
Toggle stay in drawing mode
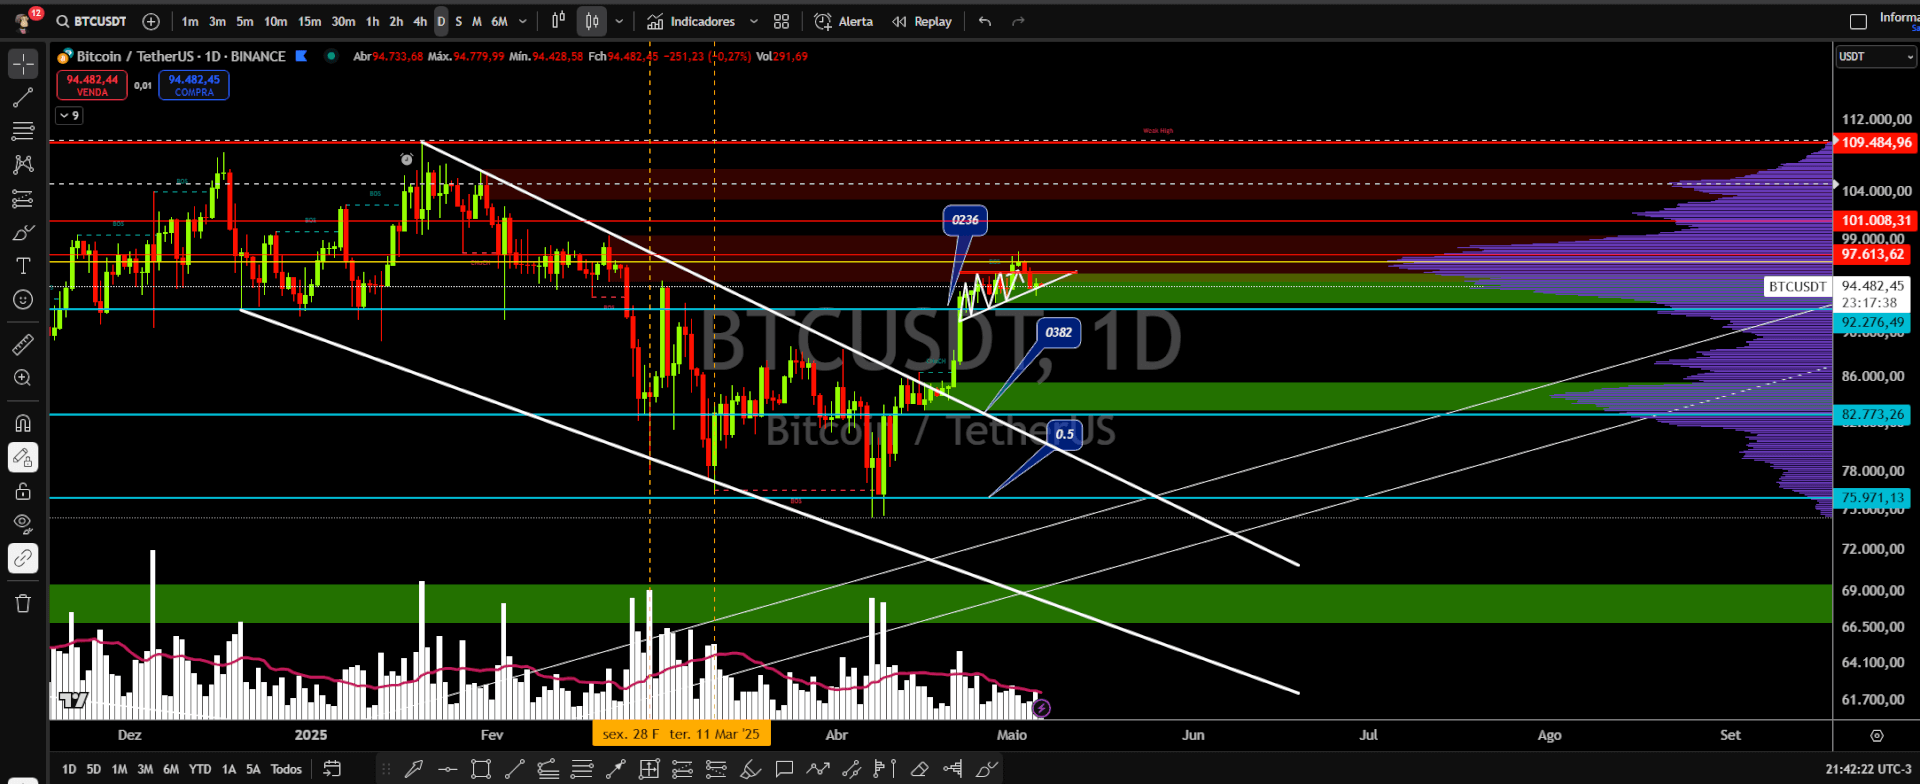pos(23,457)
